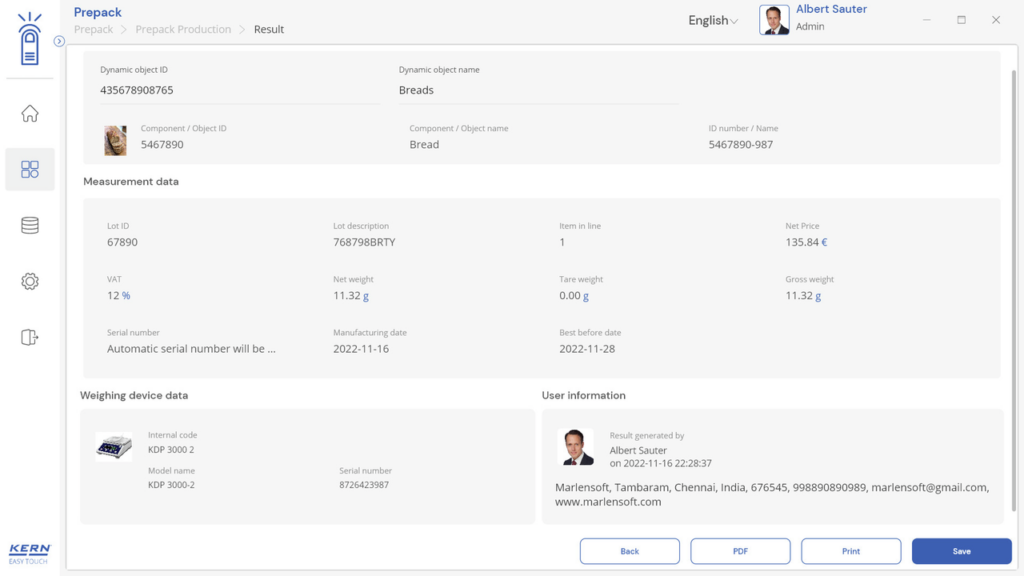The height and width of the screenshot is (576, 1024).
Task: Select the Prepack modules grid icon
Action: click(x=29, y=170)
